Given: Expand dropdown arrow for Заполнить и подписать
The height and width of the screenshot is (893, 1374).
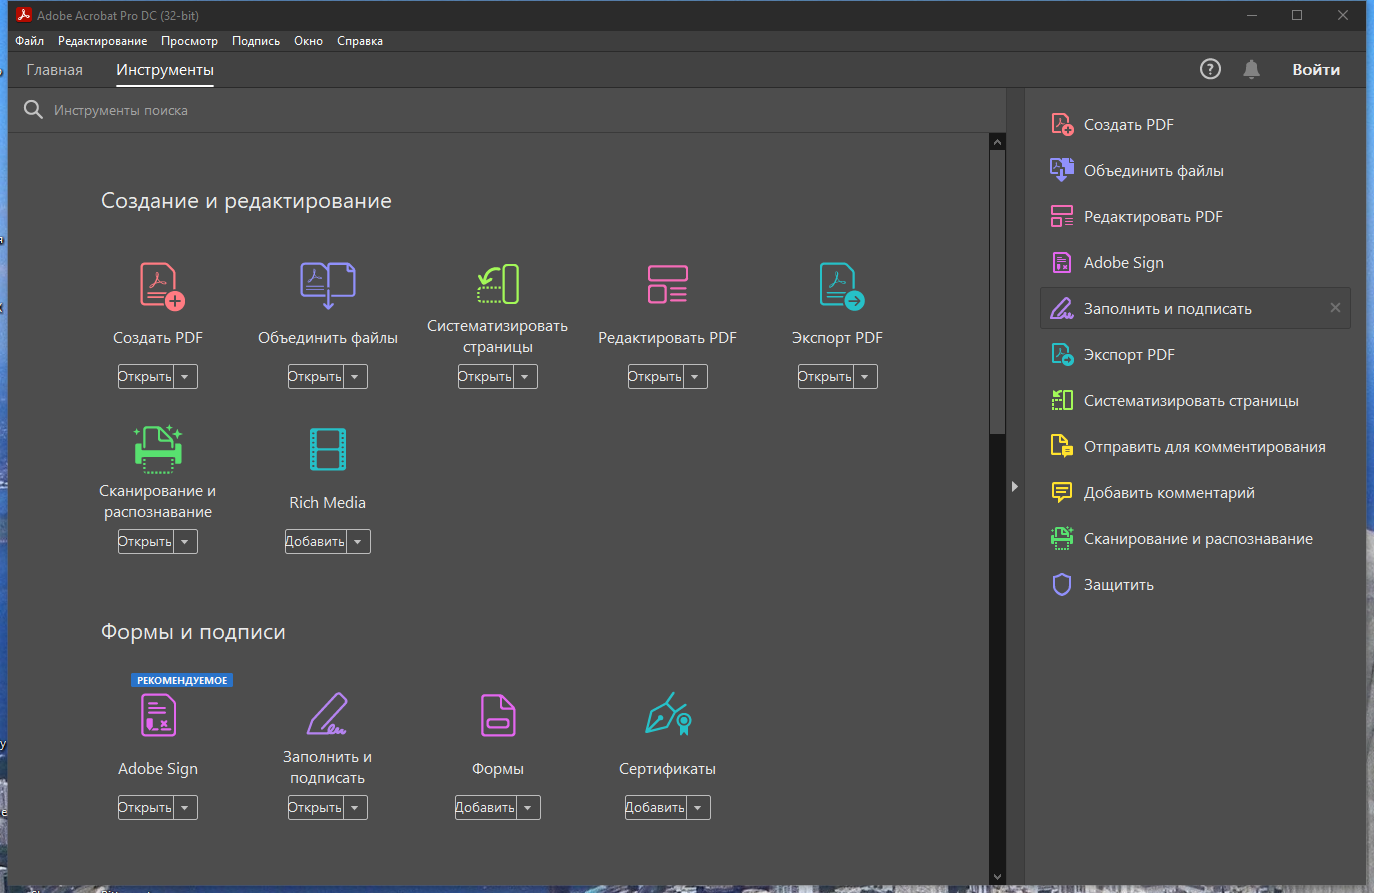Looking at the screenshot, I should pos(356,808).
